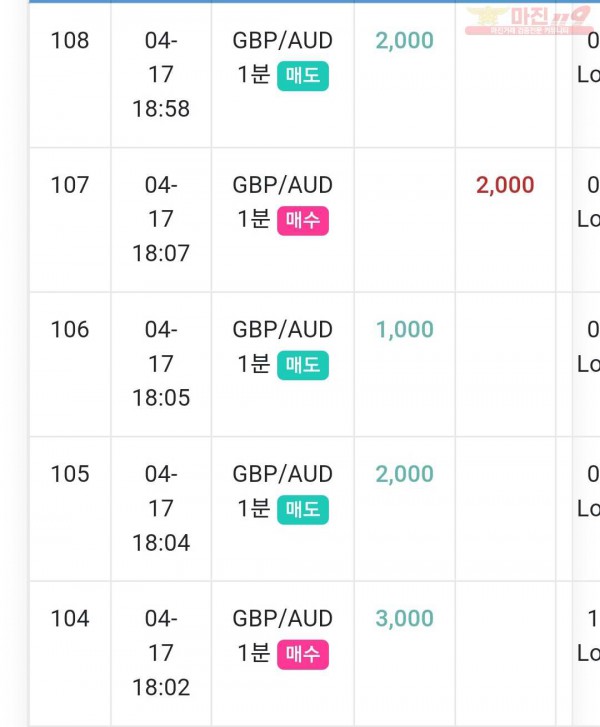Click GBP/AUD pair text in row 105

[282, 474]
